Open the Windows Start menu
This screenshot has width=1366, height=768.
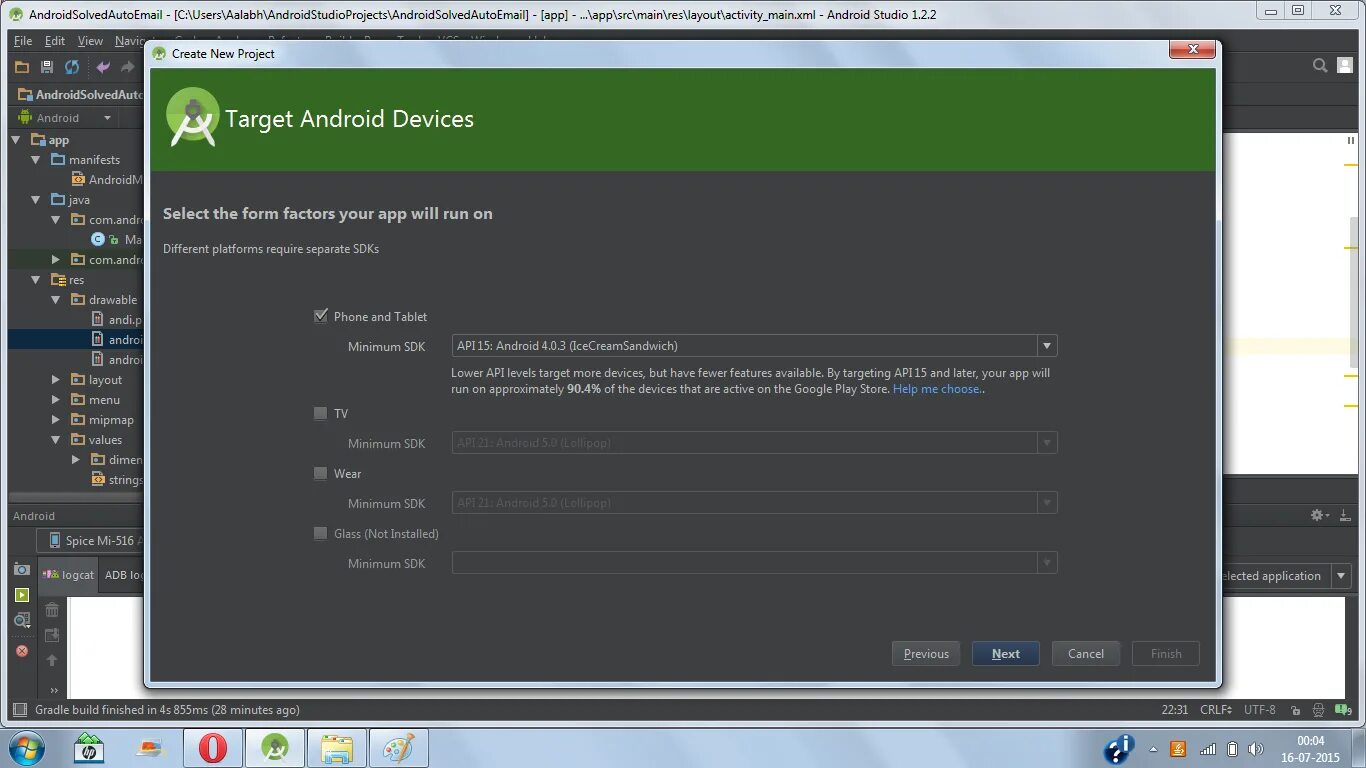coord(26,748)
